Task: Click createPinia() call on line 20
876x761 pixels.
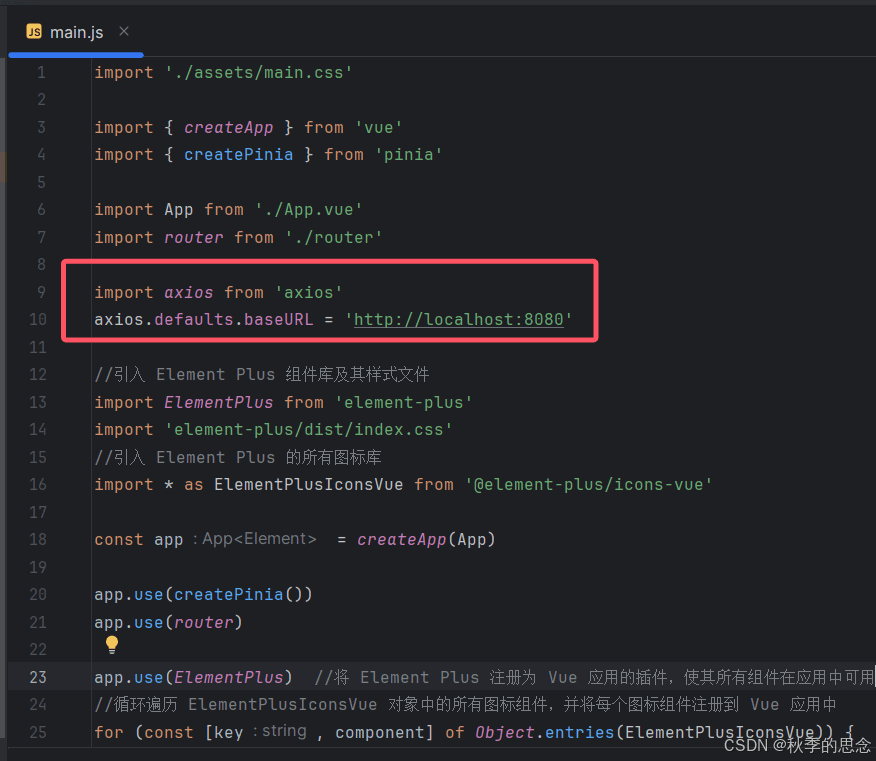Action: tap(243, 594)
